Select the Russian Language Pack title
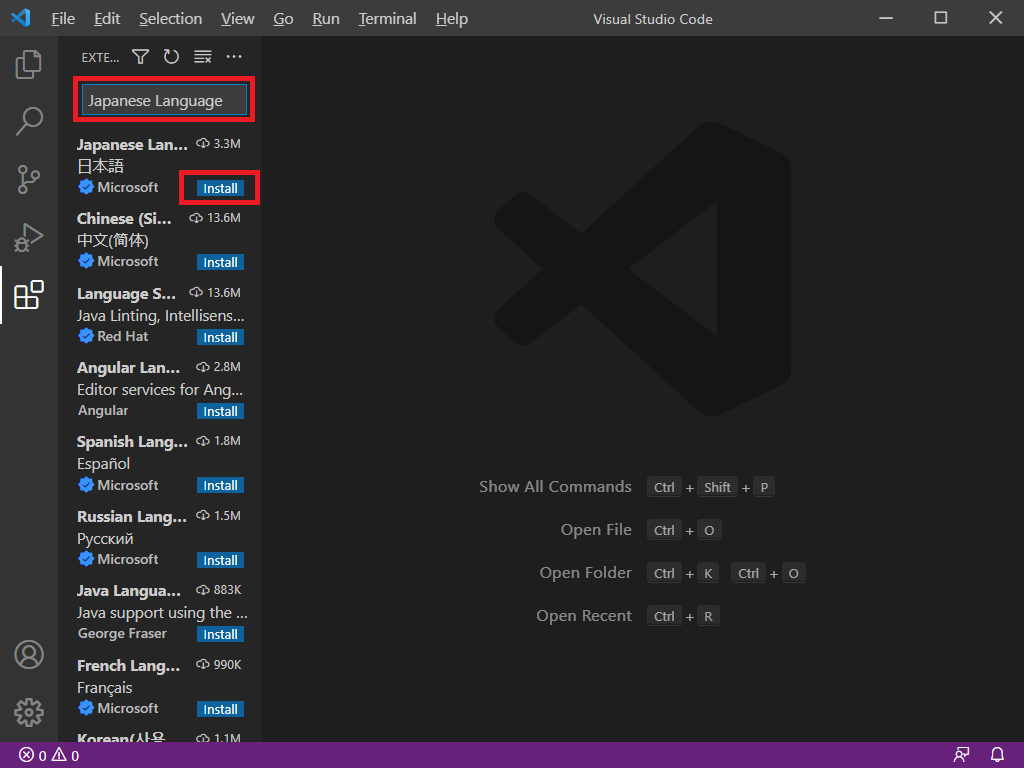1024x768 pixels. (132, 517)
